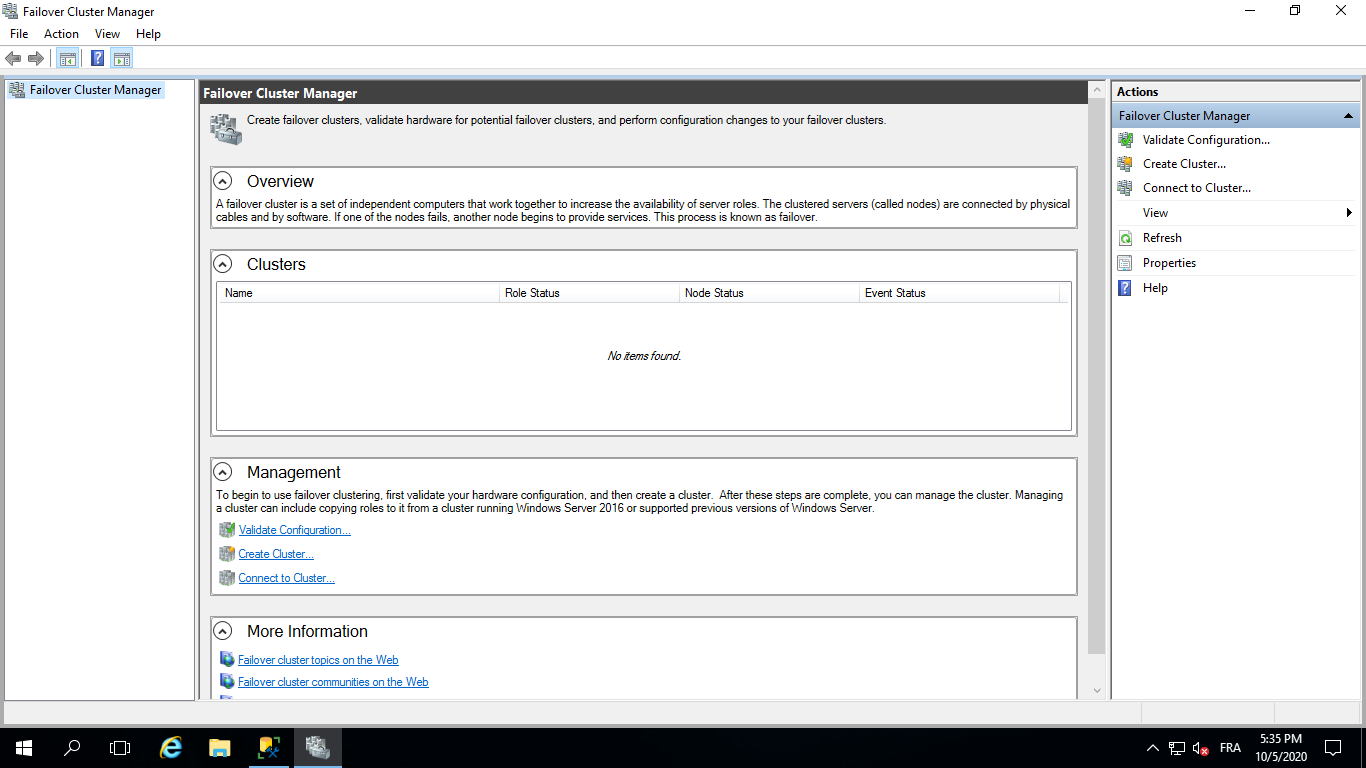Open the Help menu in menu bar
This screenshot has width=1366, height=768.
coord(148,34)
